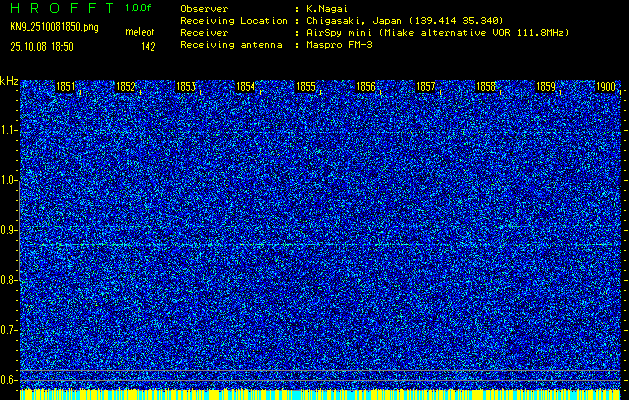Image resolution: width=629 pixels, height=400 pixels.
Task: Click the yellow signal level bar
Action: pyautogui.click(x=320, y=394)
